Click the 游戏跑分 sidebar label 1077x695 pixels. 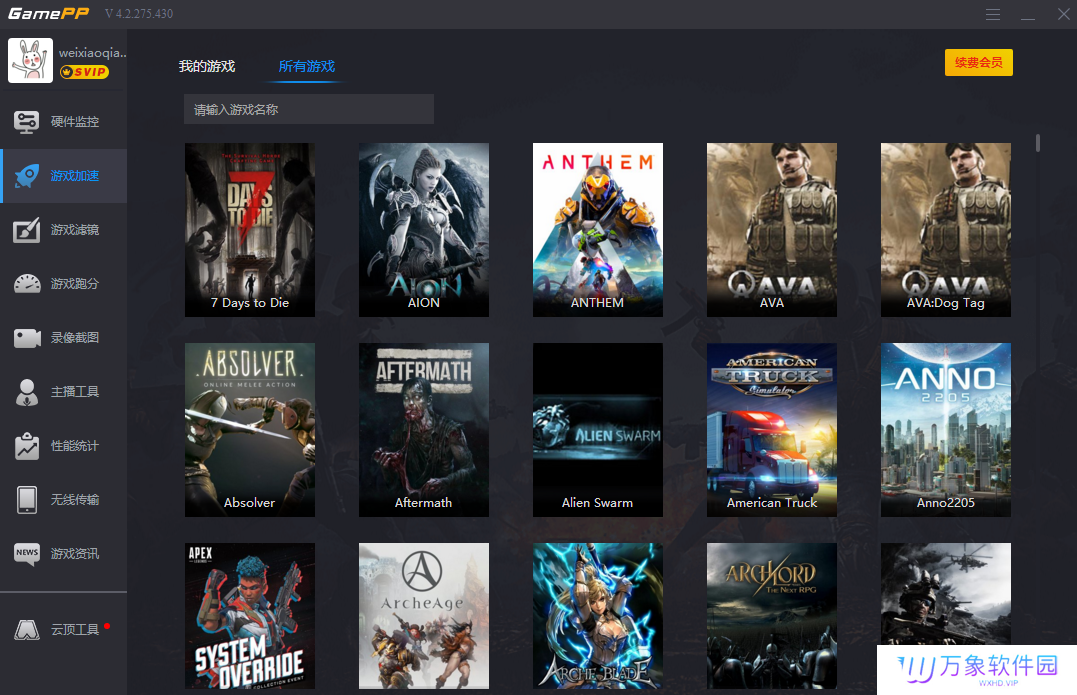[75, 284]
